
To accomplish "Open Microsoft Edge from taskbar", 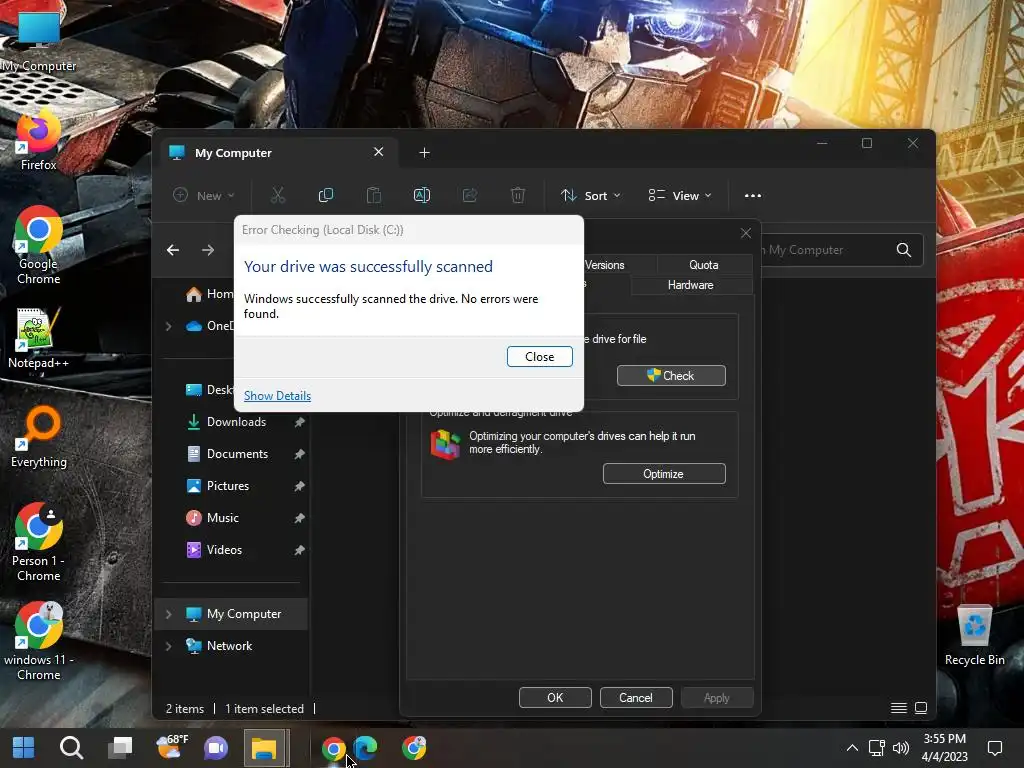I will tap(365, 748).
